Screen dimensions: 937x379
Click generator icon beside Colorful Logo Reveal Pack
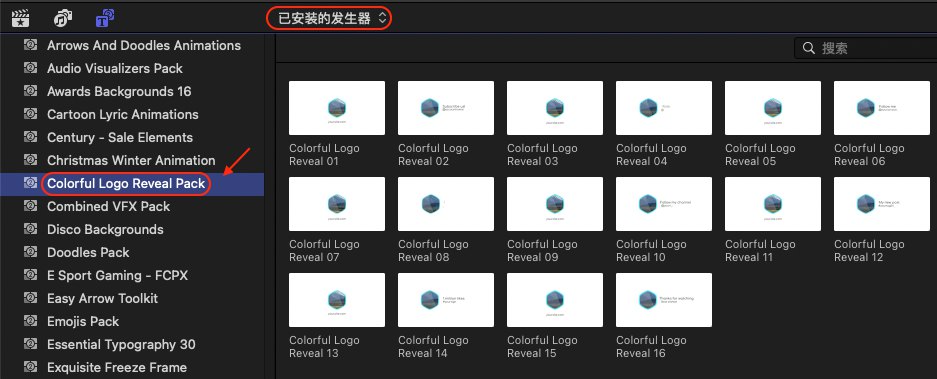click(30, 184)
